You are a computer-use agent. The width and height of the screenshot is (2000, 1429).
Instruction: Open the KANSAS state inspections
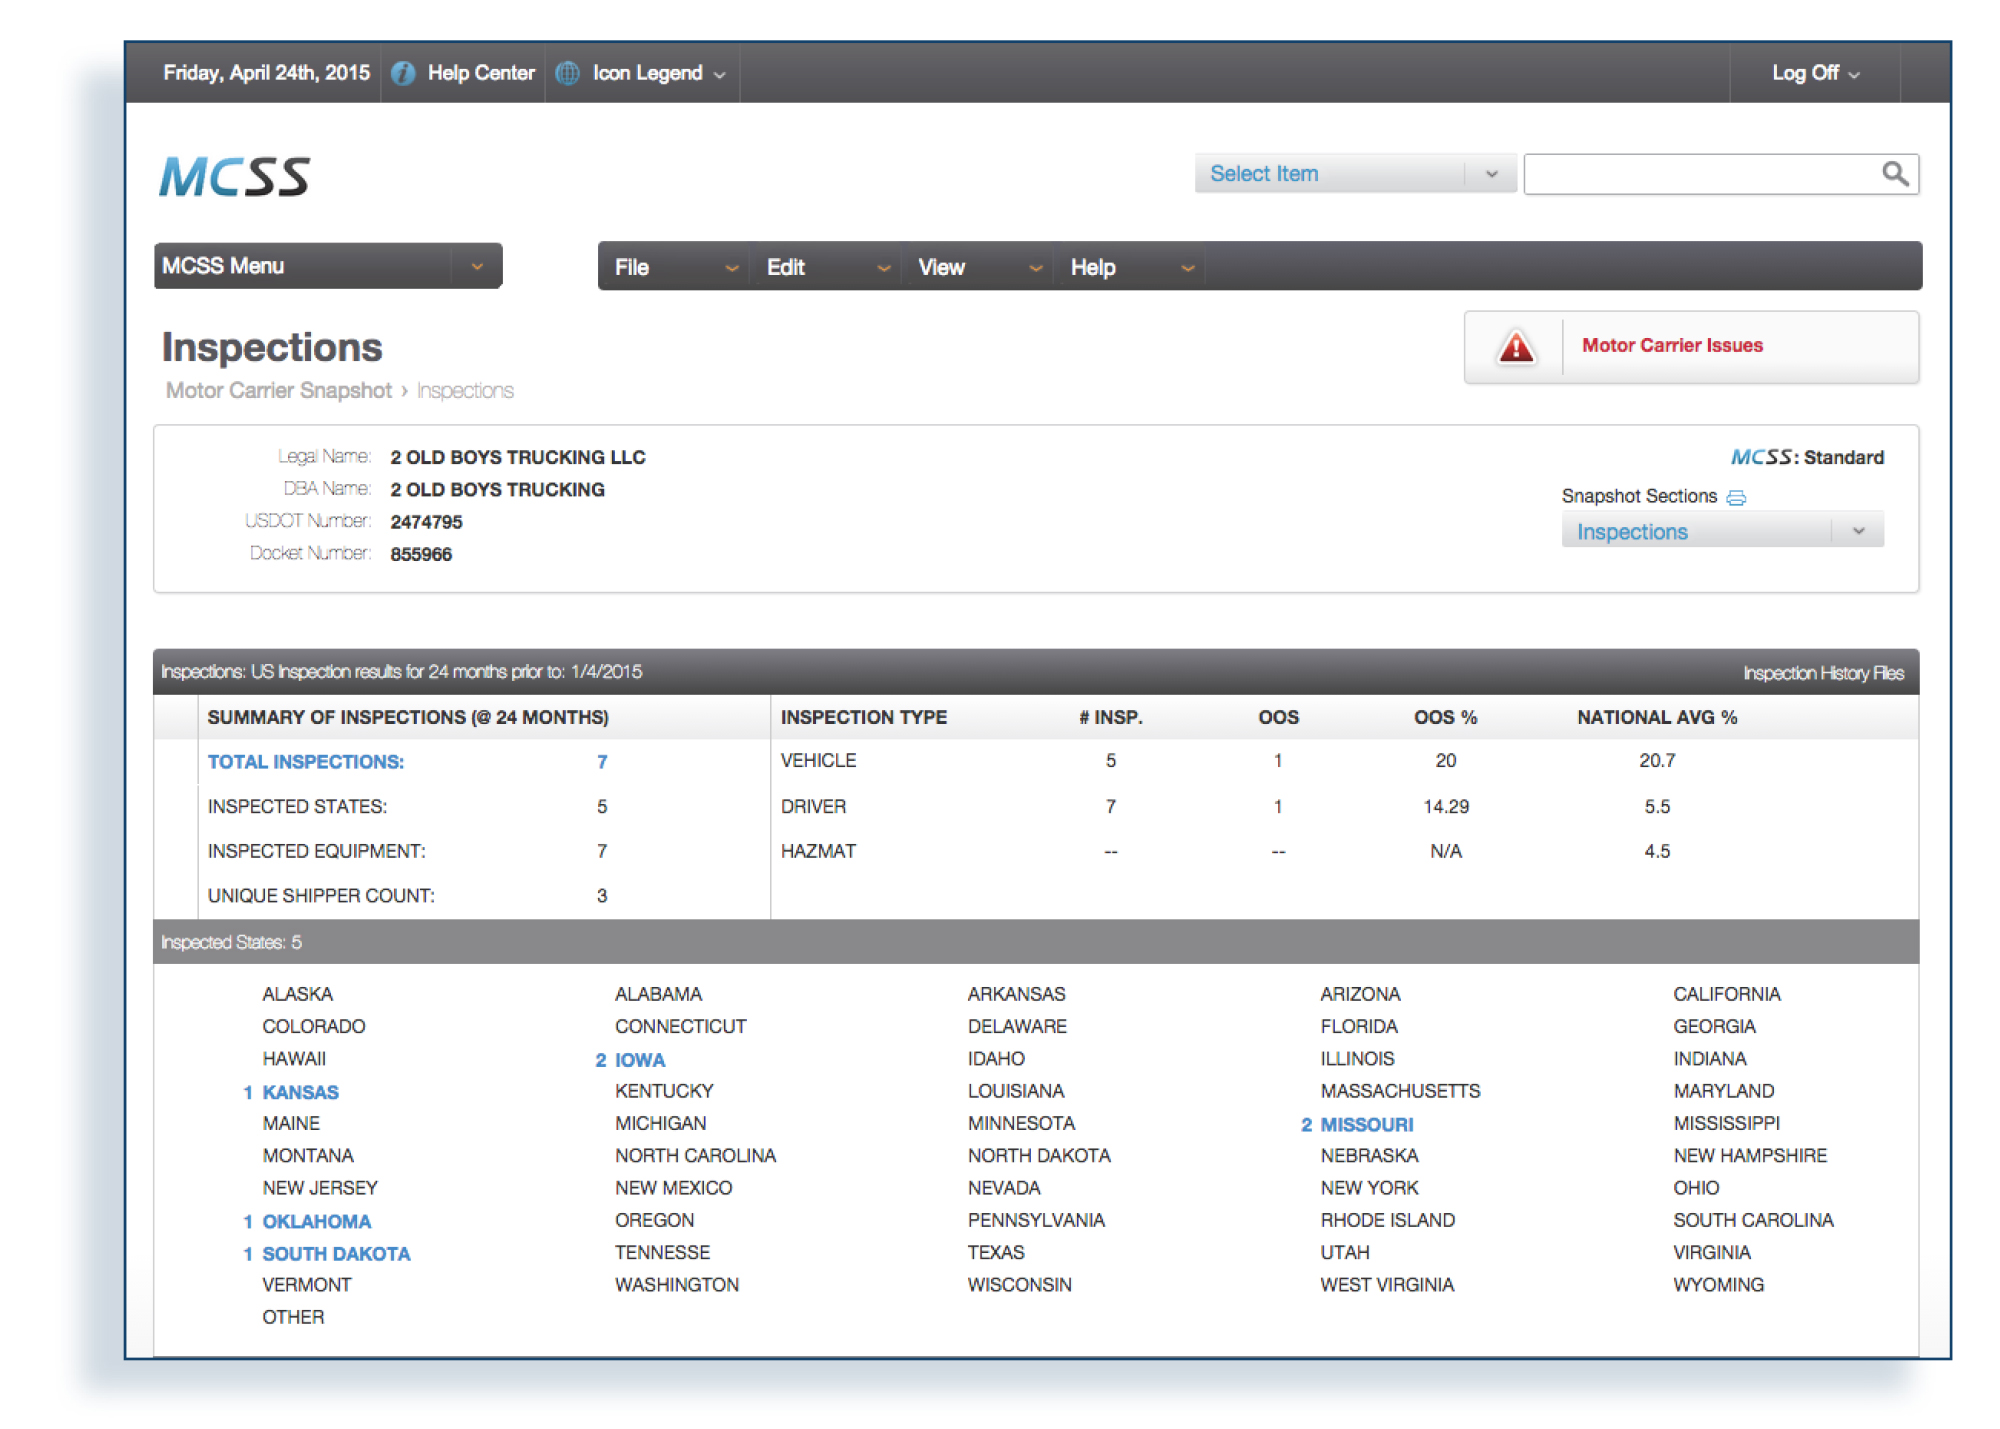coord(300,1092)
